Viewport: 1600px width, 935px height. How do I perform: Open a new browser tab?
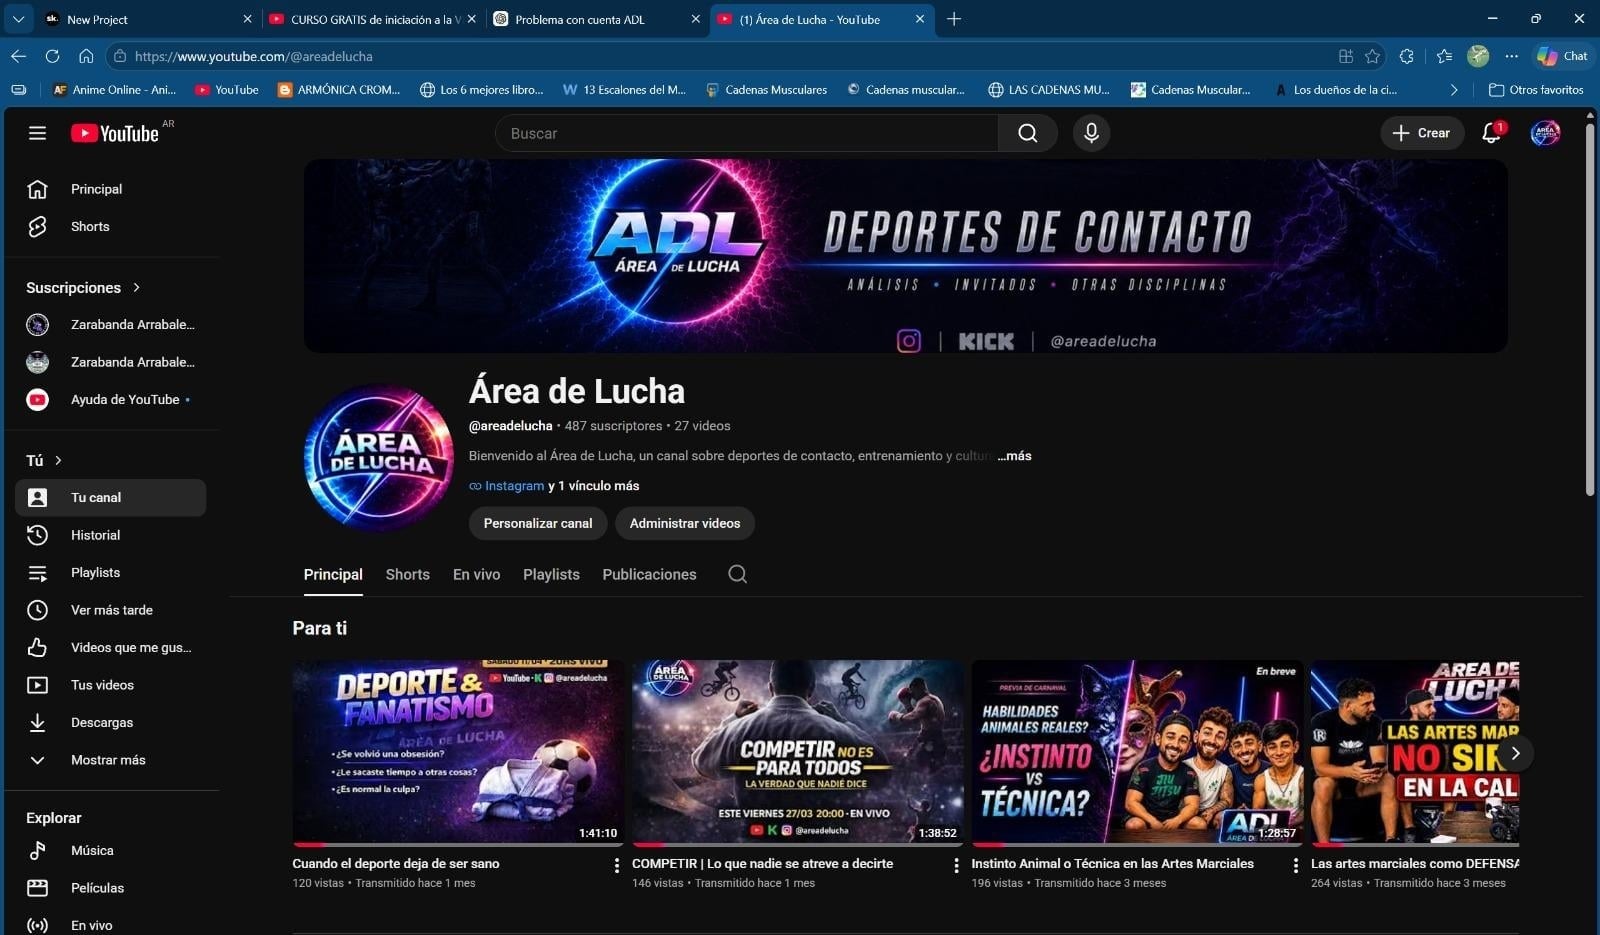pos(954,19)
